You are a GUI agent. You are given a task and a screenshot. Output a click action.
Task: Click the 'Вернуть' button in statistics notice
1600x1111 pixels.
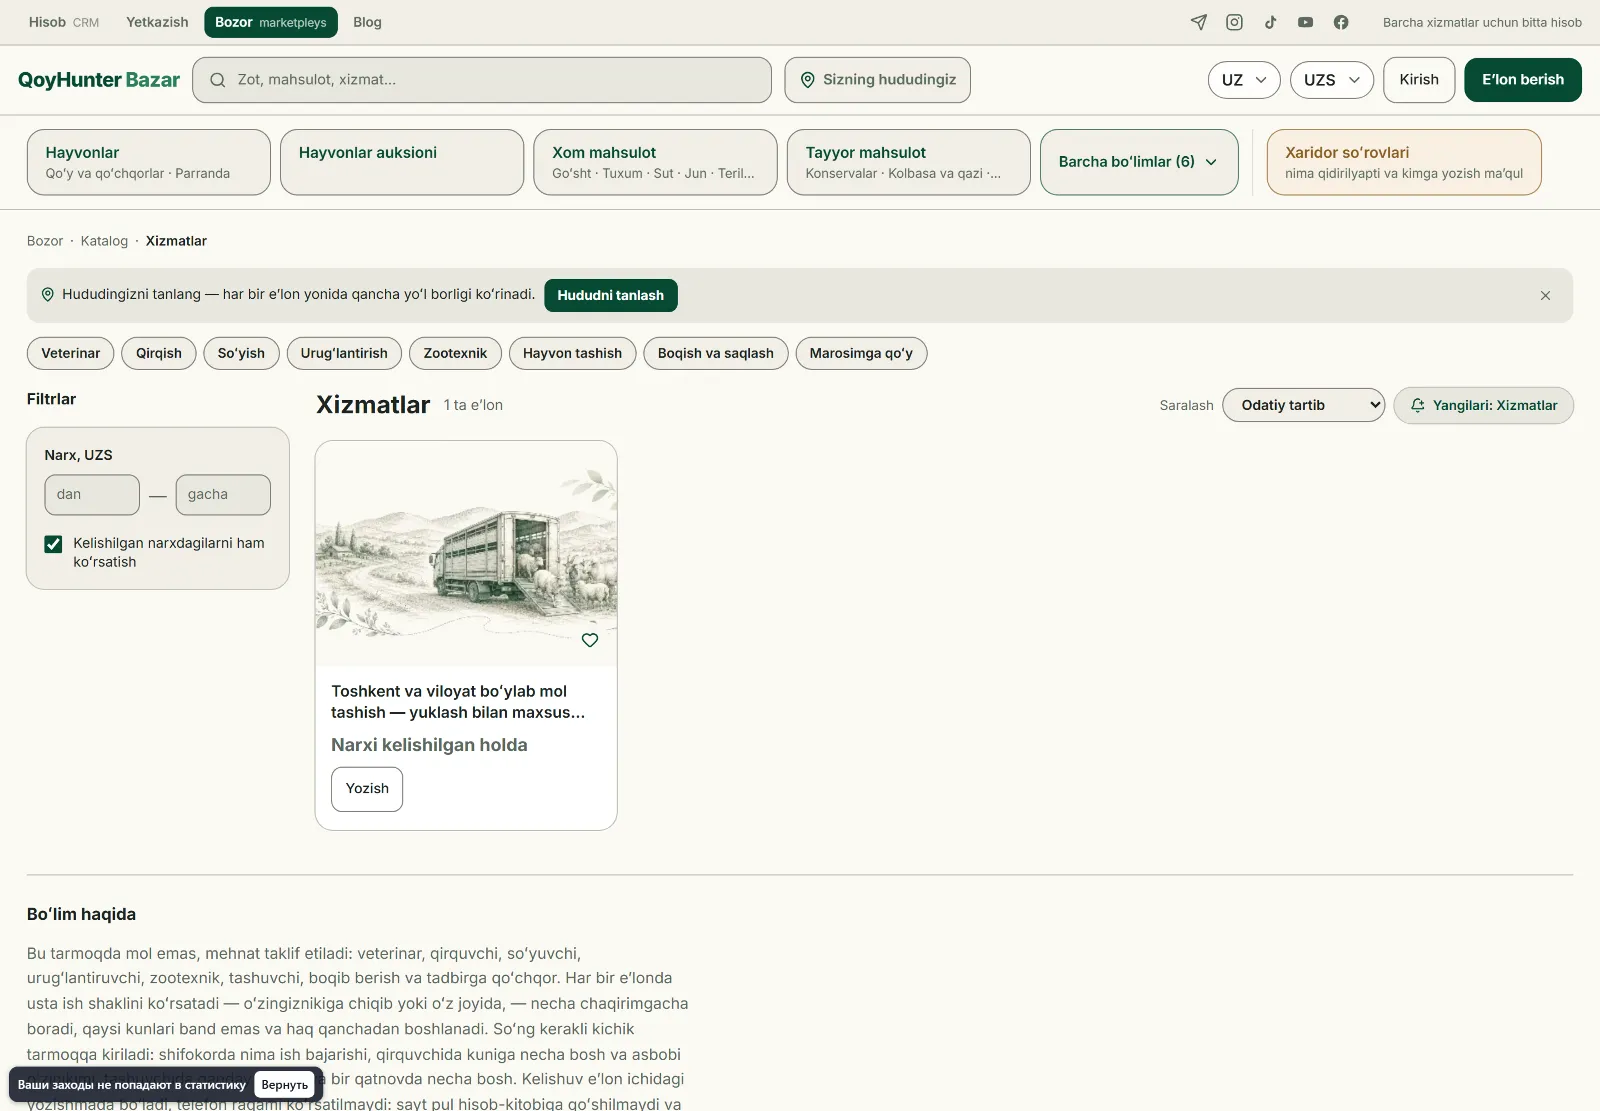click(285, 1085)
